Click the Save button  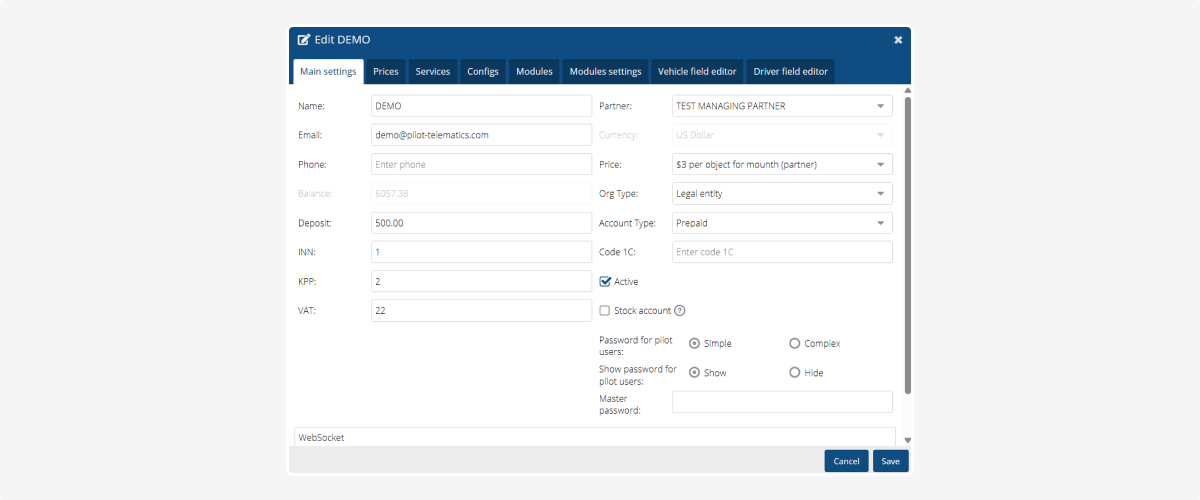click(890, 461)
